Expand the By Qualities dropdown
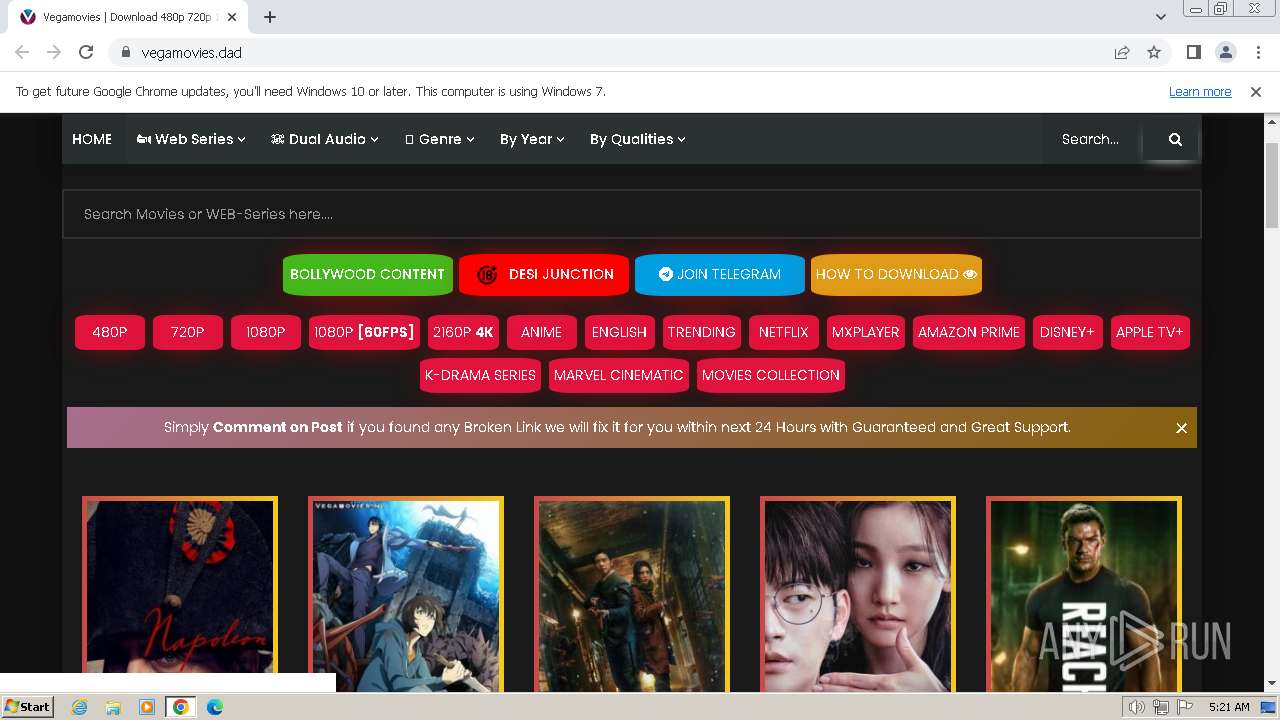This screenshot has width=1280, height=720. (637, 139)
